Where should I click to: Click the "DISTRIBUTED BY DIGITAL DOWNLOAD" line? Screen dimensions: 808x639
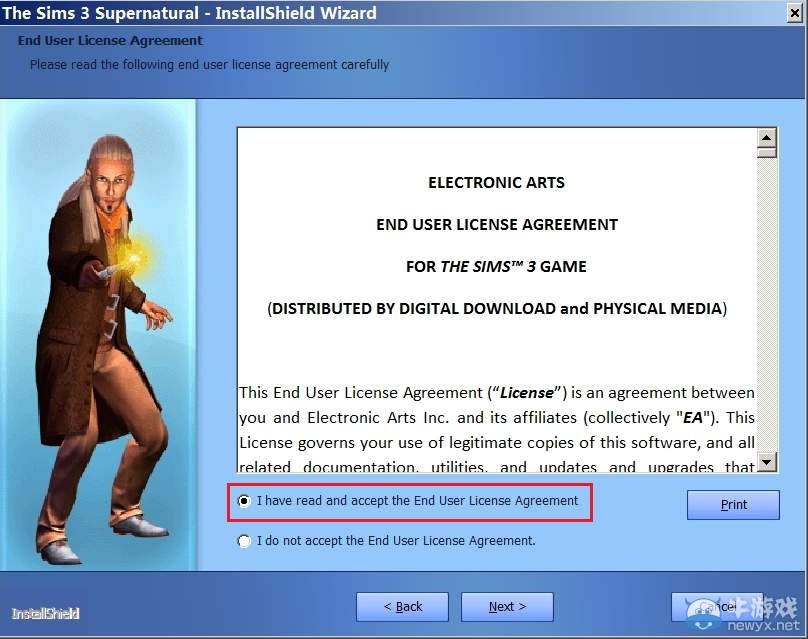click(497, 309)
